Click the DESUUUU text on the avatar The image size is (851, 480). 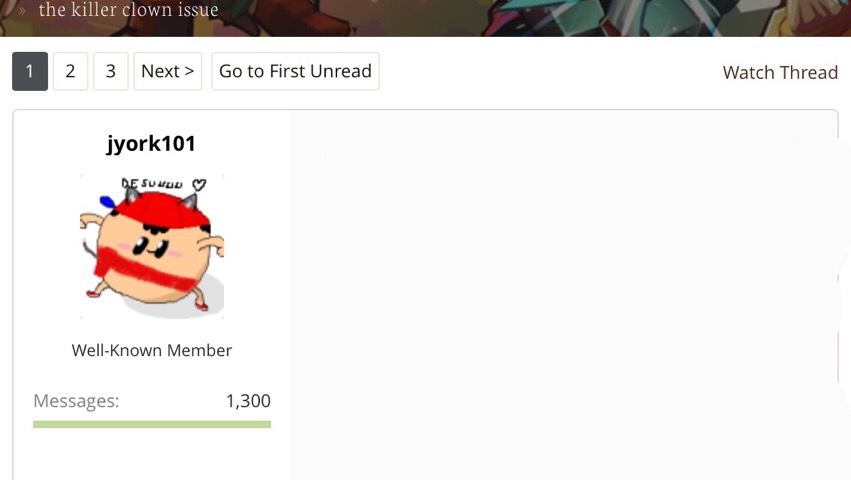(x=152, y=183)
